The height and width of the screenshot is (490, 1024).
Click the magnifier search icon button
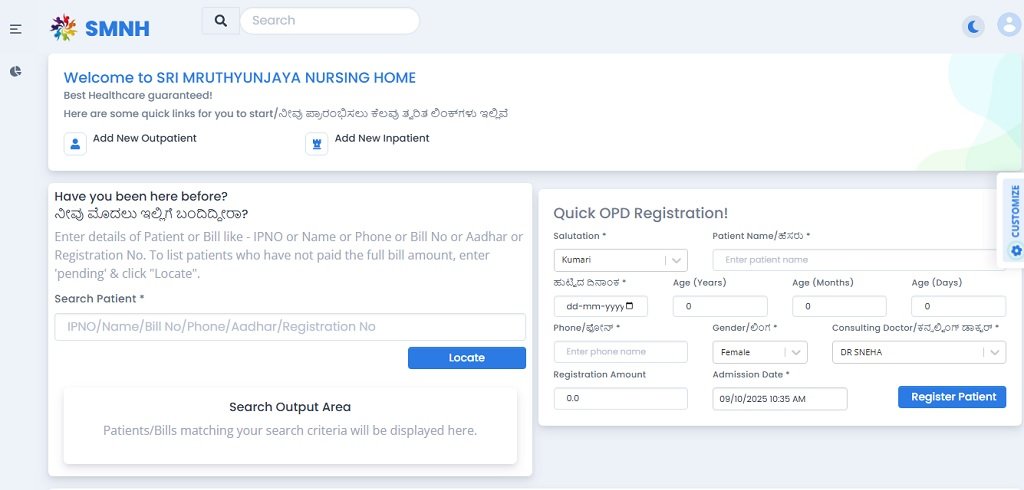pyautogui.click(x=220, y=20)
